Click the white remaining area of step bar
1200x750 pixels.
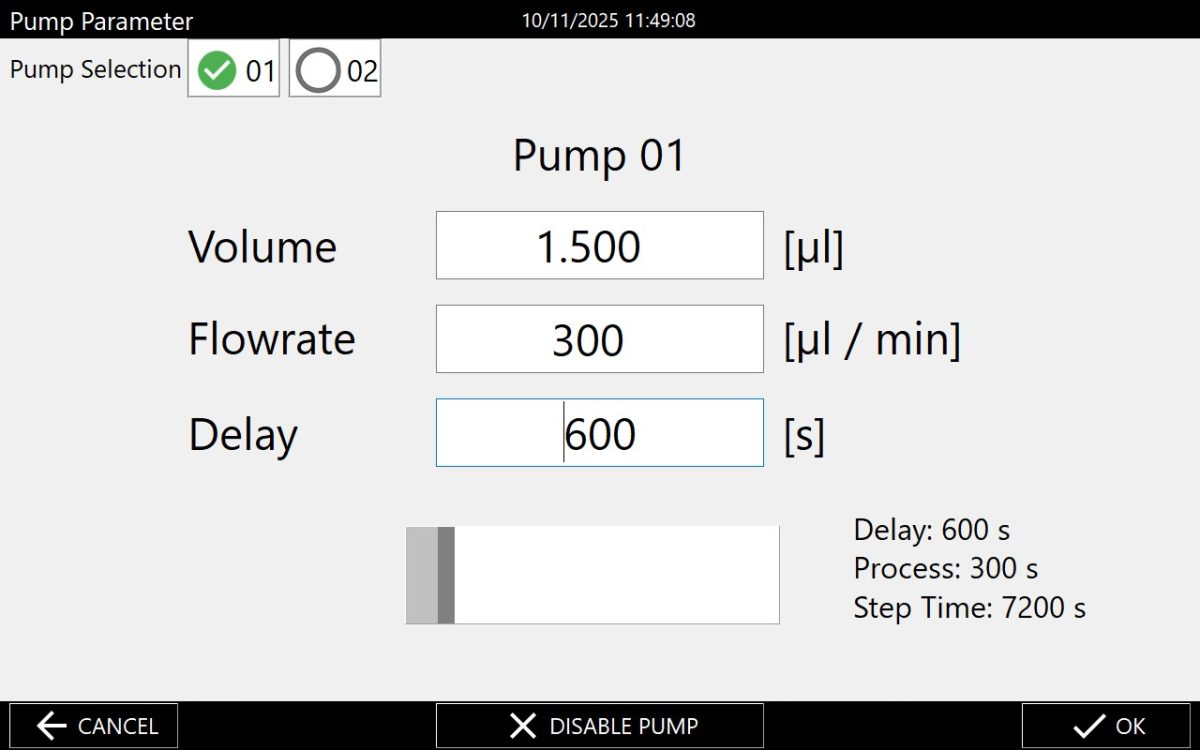(616, 575)
